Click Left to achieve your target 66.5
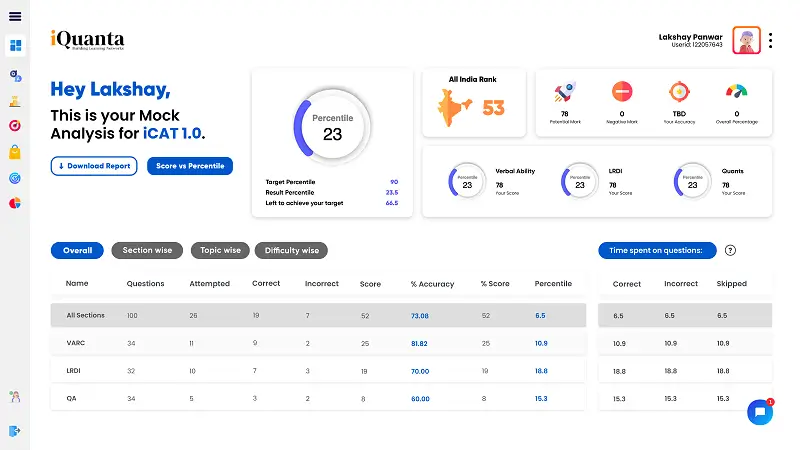800x450 pixels. pyautogui.click(x=392, y=203)
